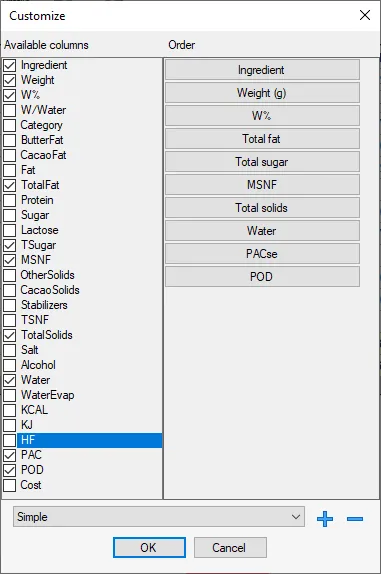This screenshot has width=381, height=574.
Task: Enable the KJ column checkbox
Action: 10,425
